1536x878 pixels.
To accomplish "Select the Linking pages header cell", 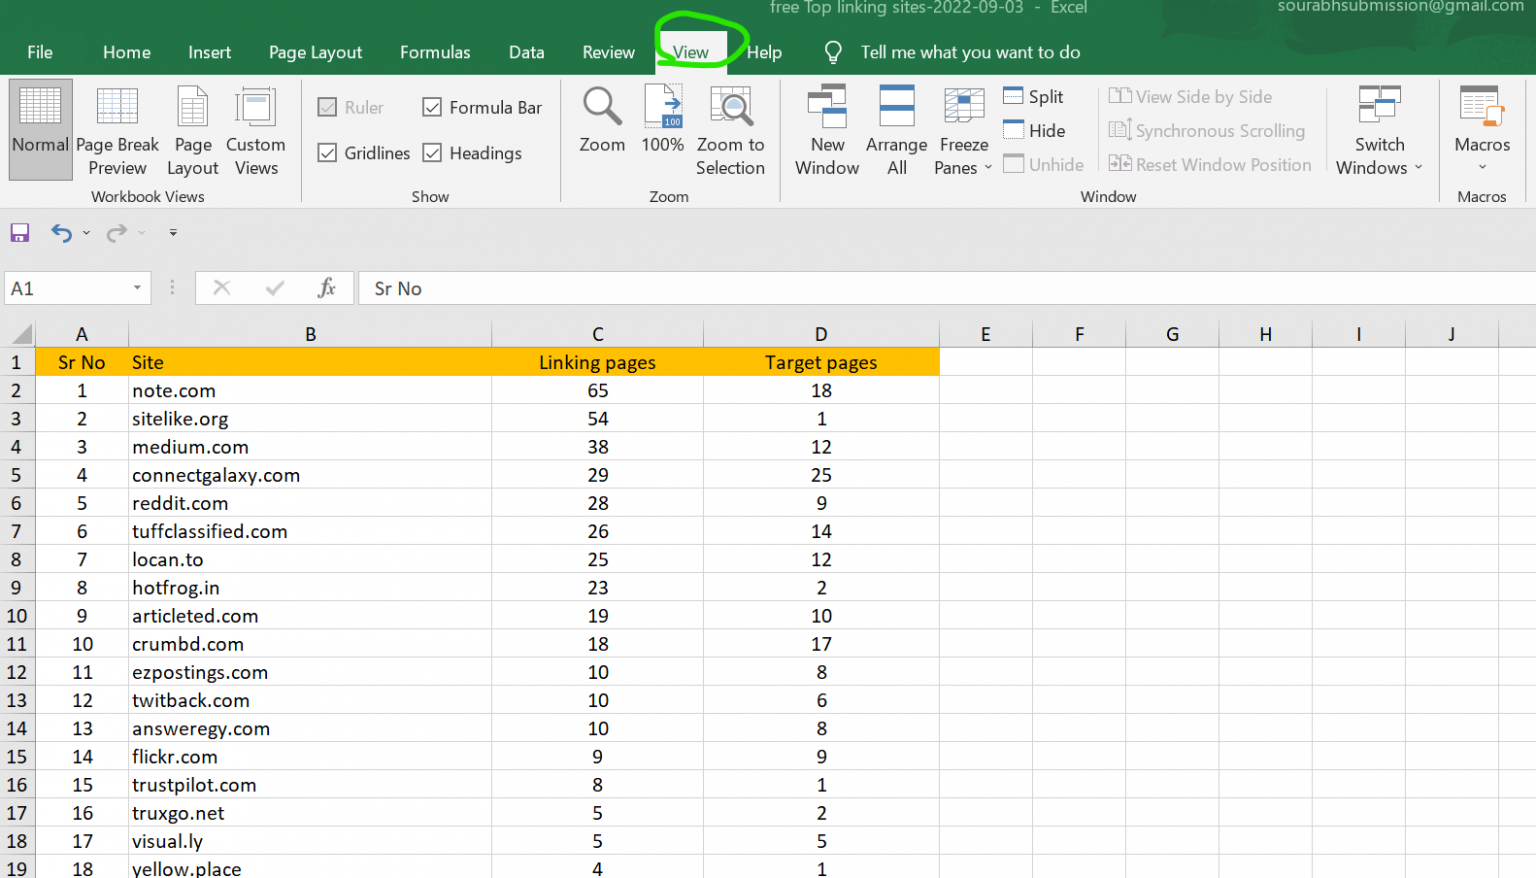I will click(x=597, y=362).
